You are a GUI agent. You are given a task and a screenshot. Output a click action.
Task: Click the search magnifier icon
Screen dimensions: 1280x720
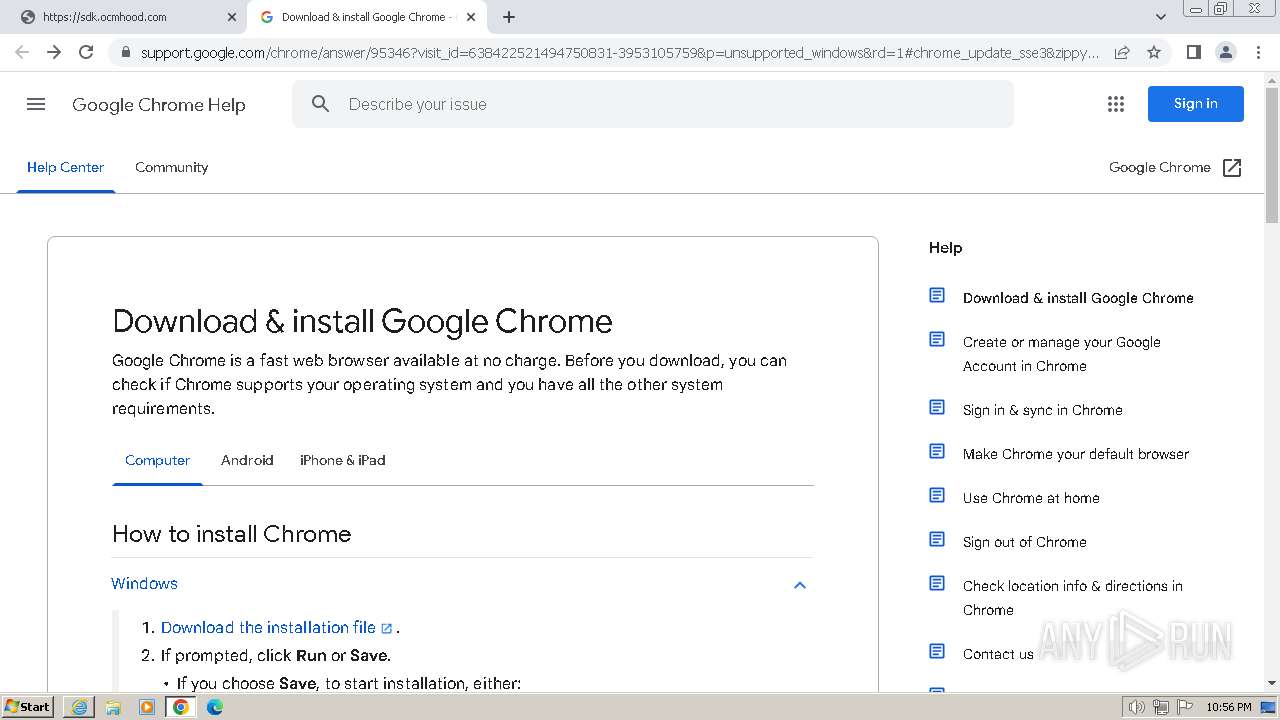[x=320, y=104]
